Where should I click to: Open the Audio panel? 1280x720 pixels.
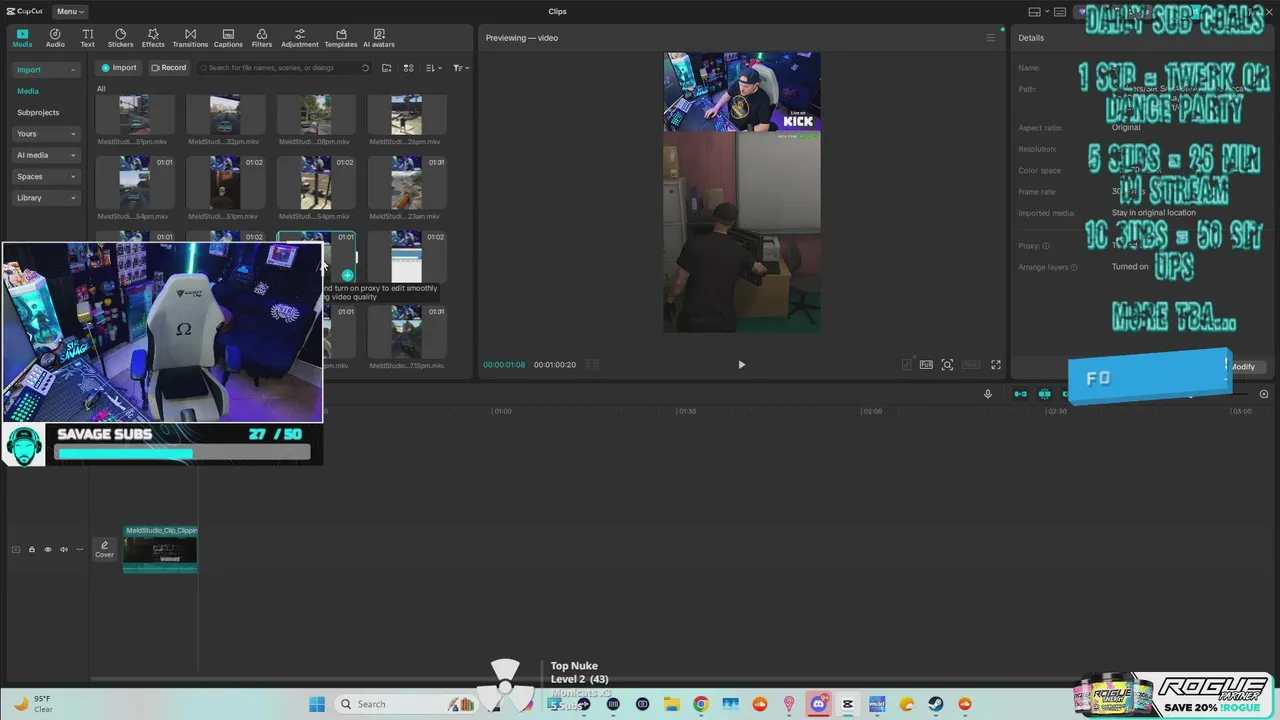pos(55,38)
